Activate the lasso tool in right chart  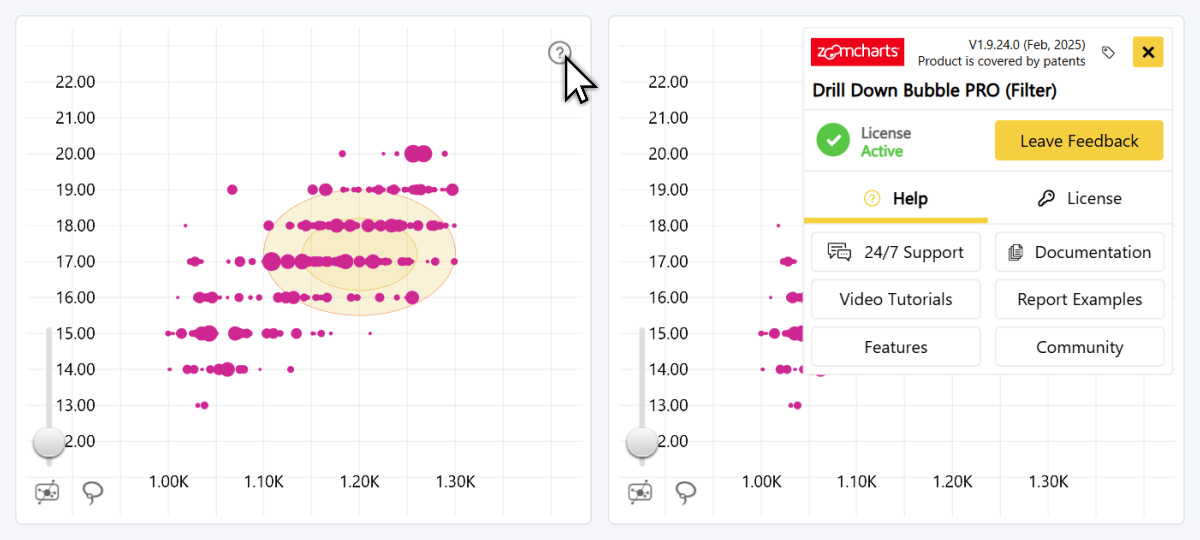point(686,492)
